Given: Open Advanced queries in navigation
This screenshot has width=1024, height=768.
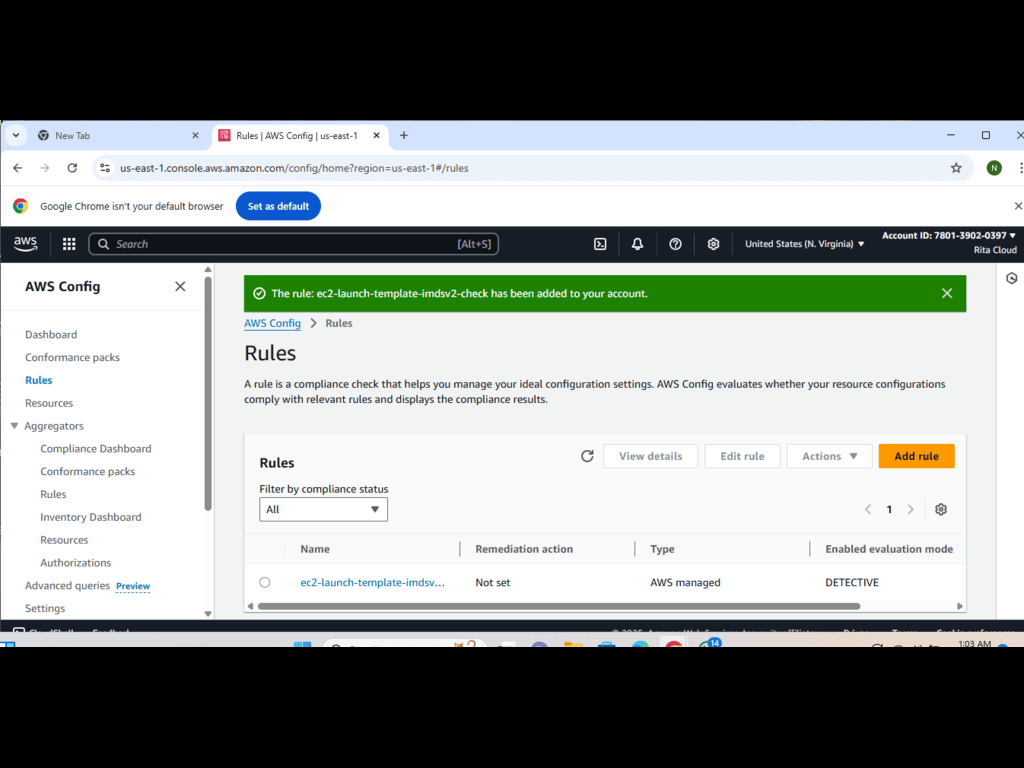Looking at the screenshot, I should (67, 586).
